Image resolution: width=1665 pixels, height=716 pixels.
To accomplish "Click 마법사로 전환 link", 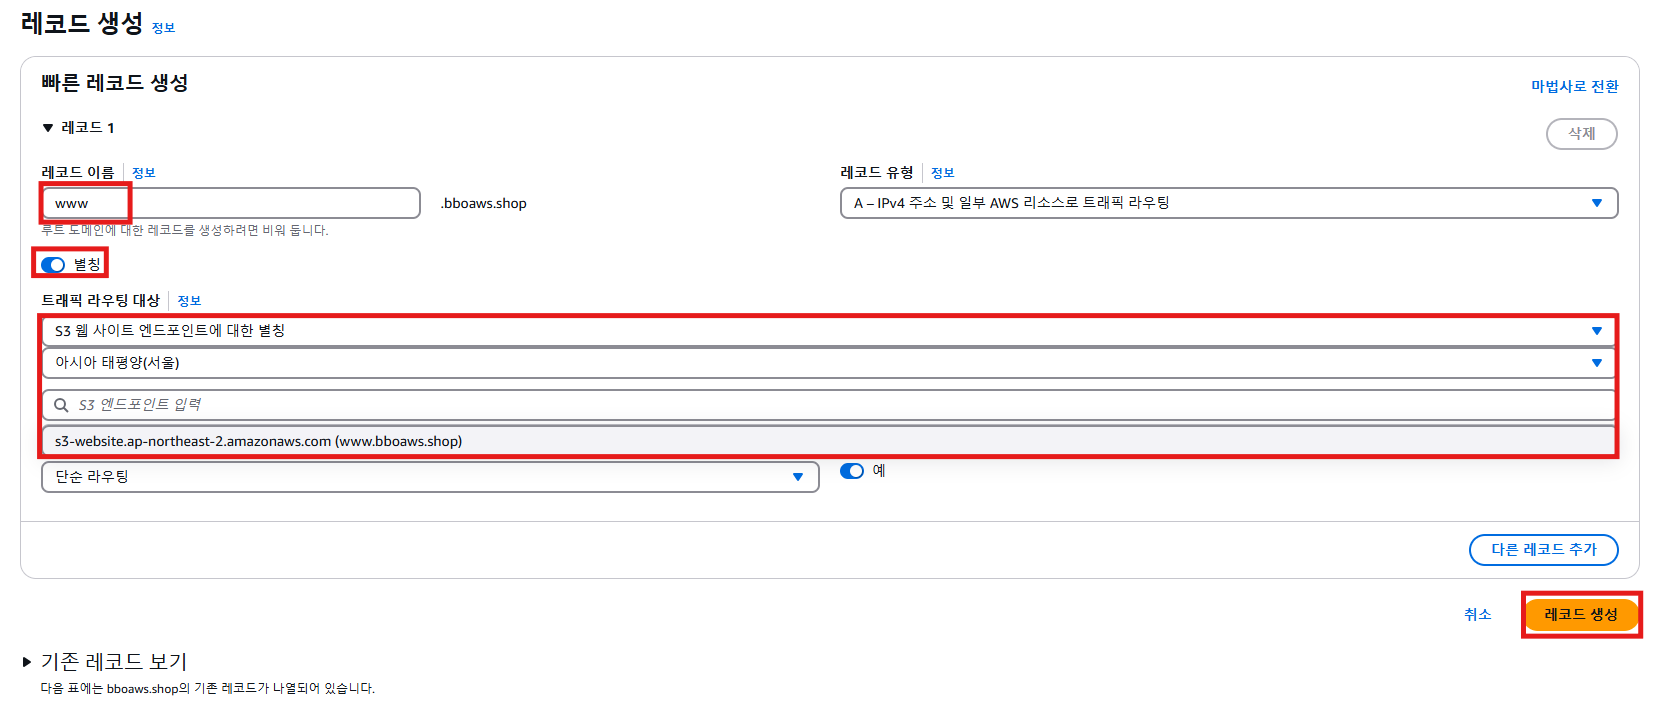I will (1575, 86).
